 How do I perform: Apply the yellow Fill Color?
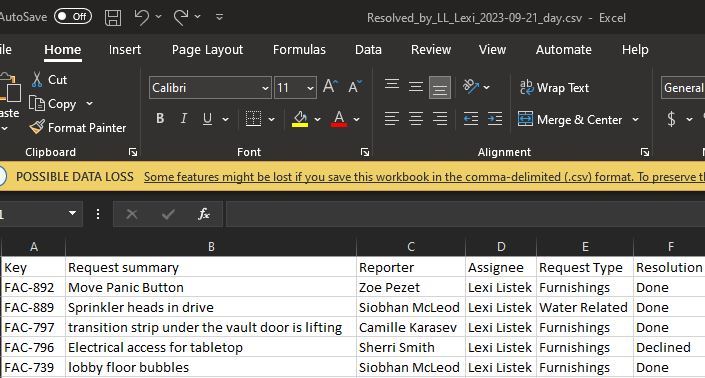click(300, 119)
